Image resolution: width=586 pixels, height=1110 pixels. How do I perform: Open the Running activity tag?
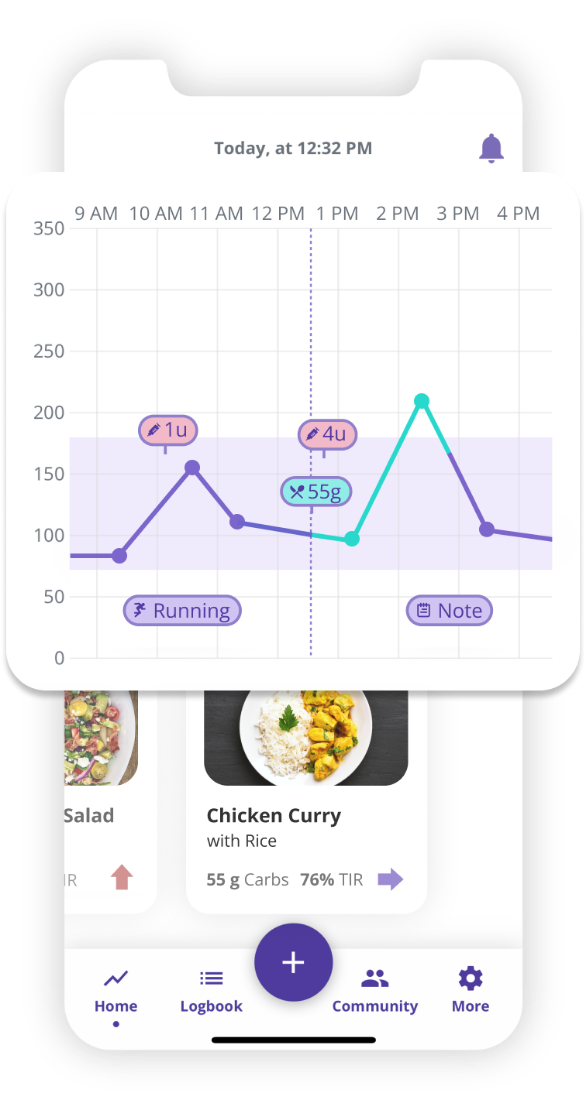click(183, 610)
